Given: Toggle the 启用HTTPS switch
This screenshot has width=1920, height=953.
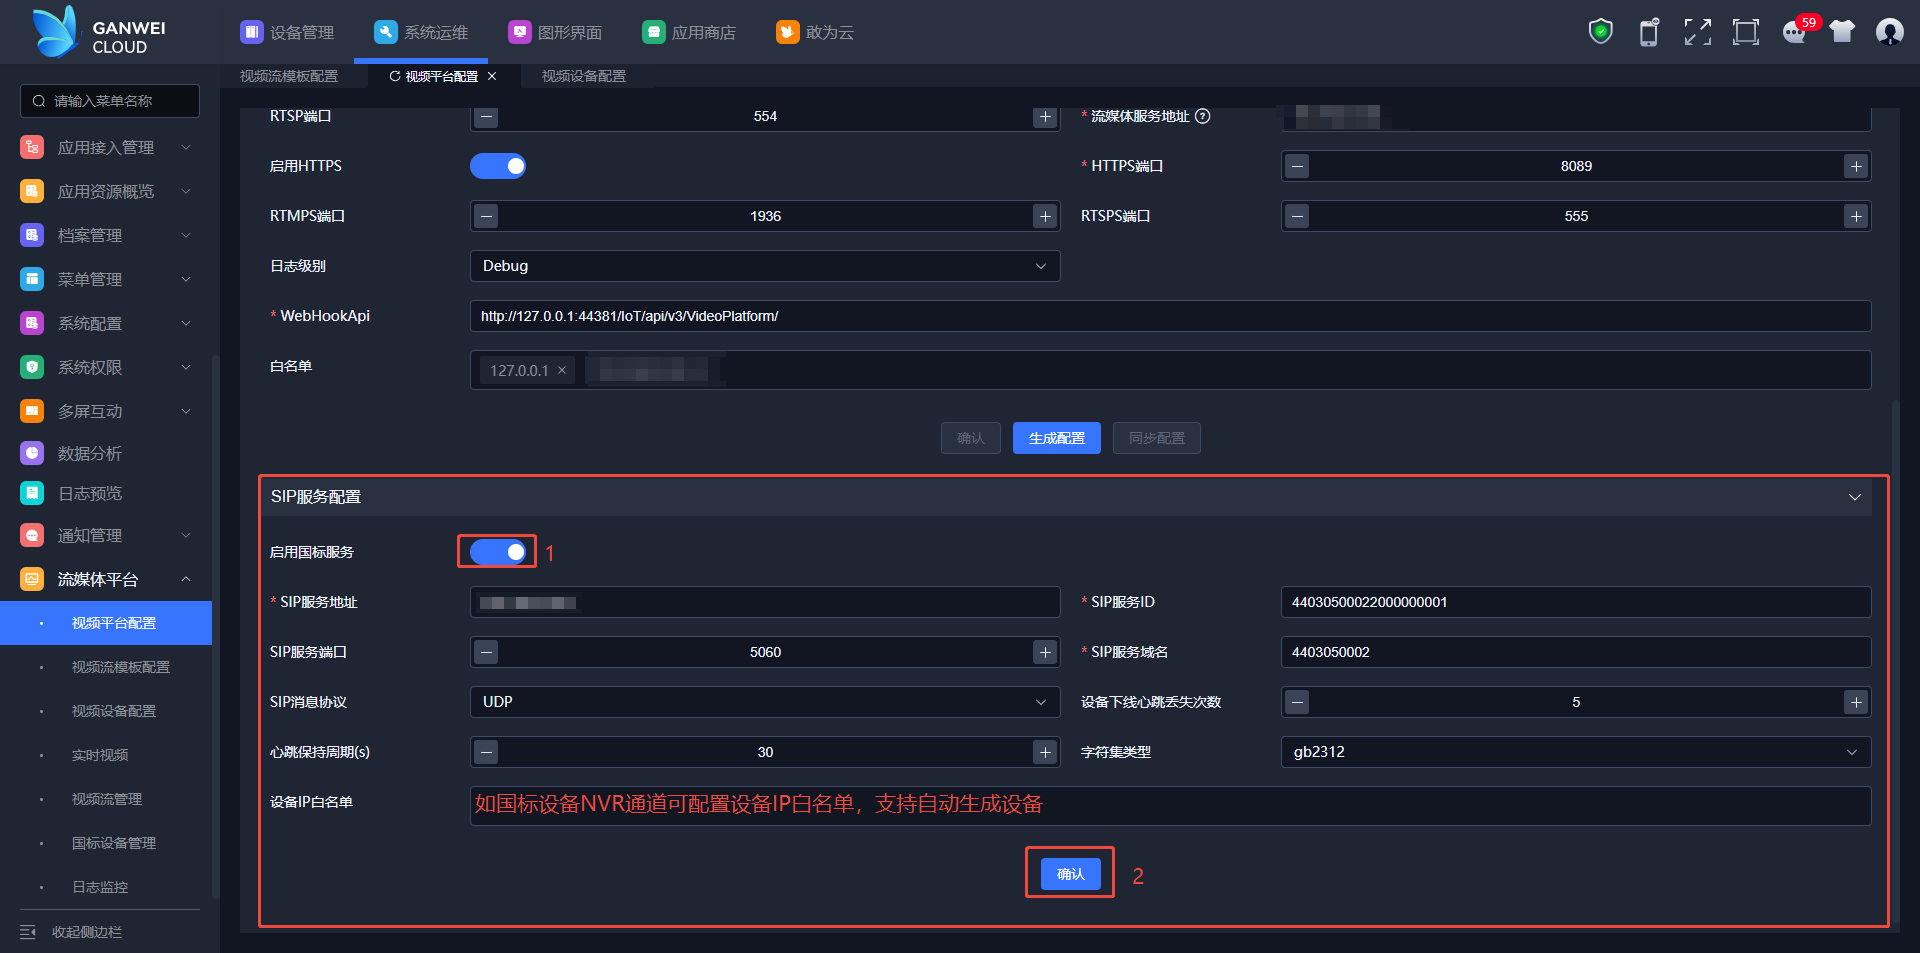Looking at the screenshot, I should click(x=498, y=166).
